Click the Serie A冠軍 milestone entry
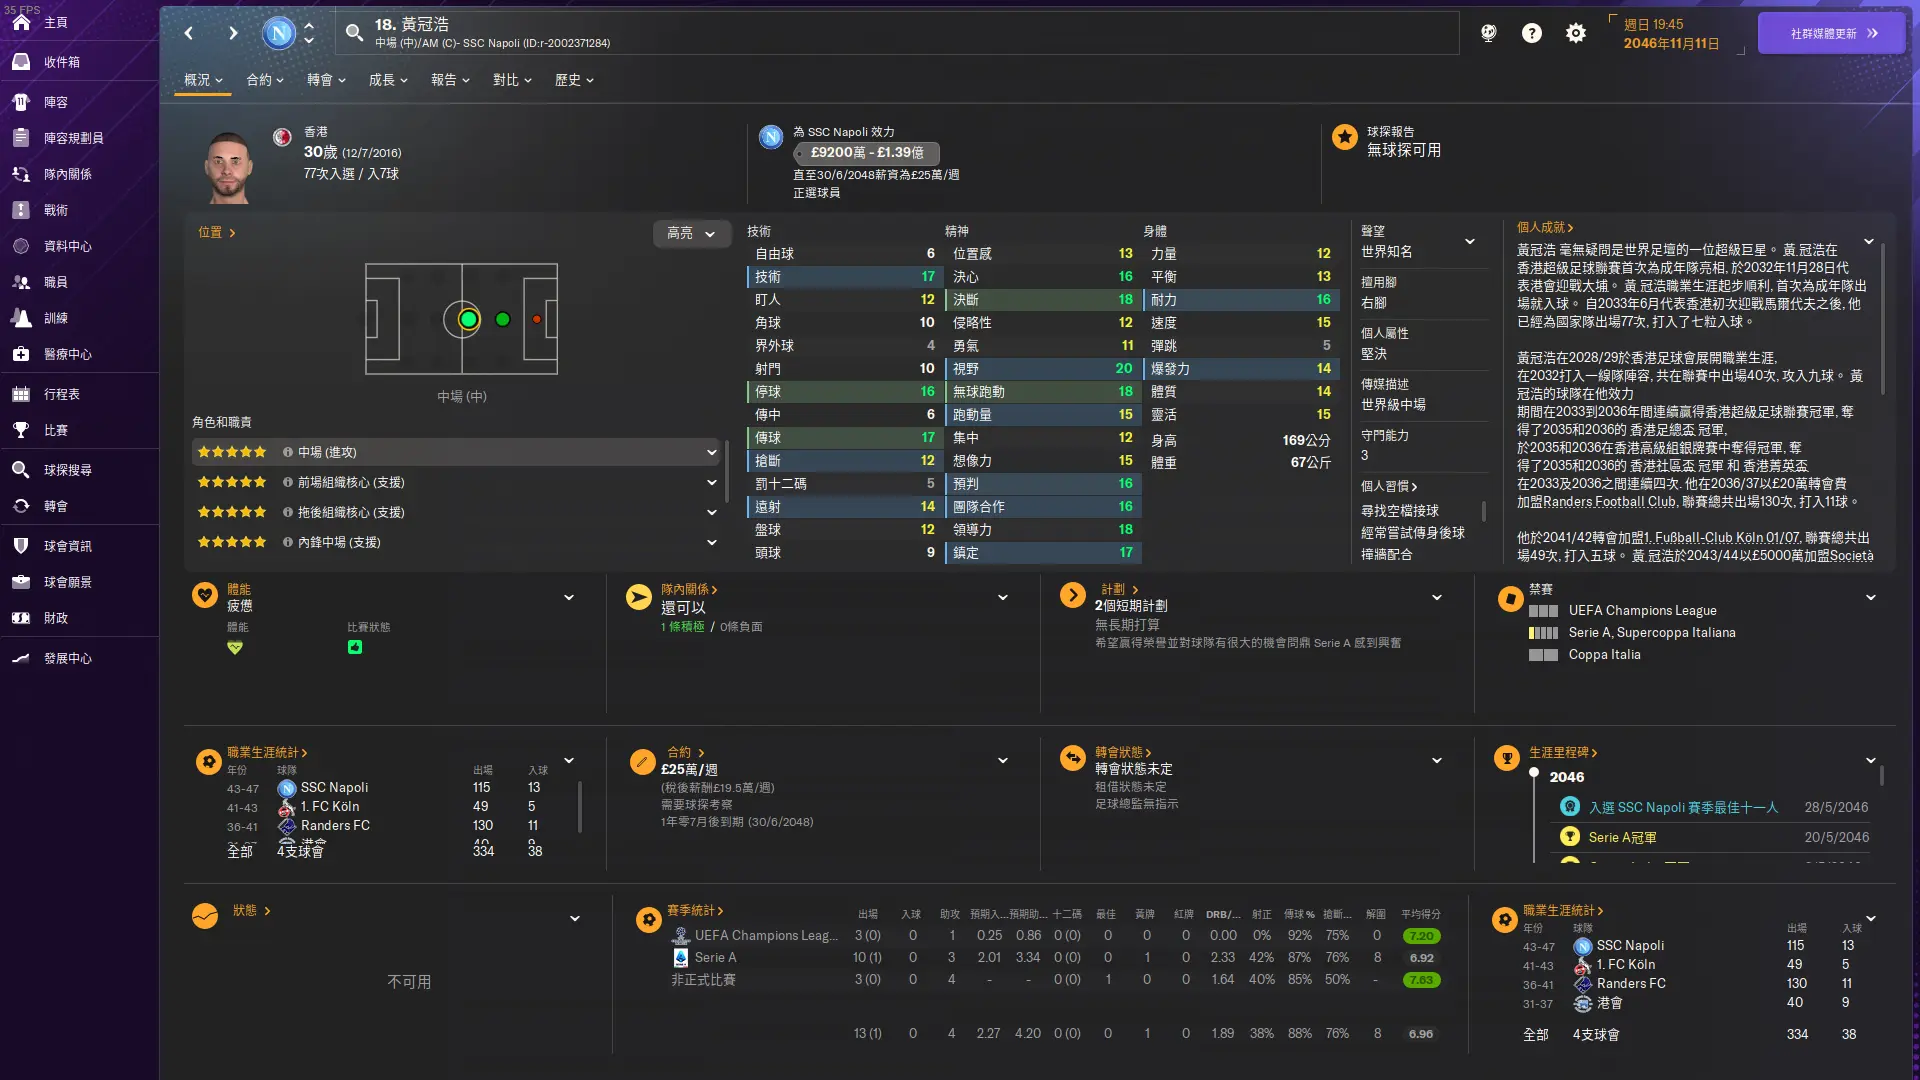 (x=1622, y=838)
